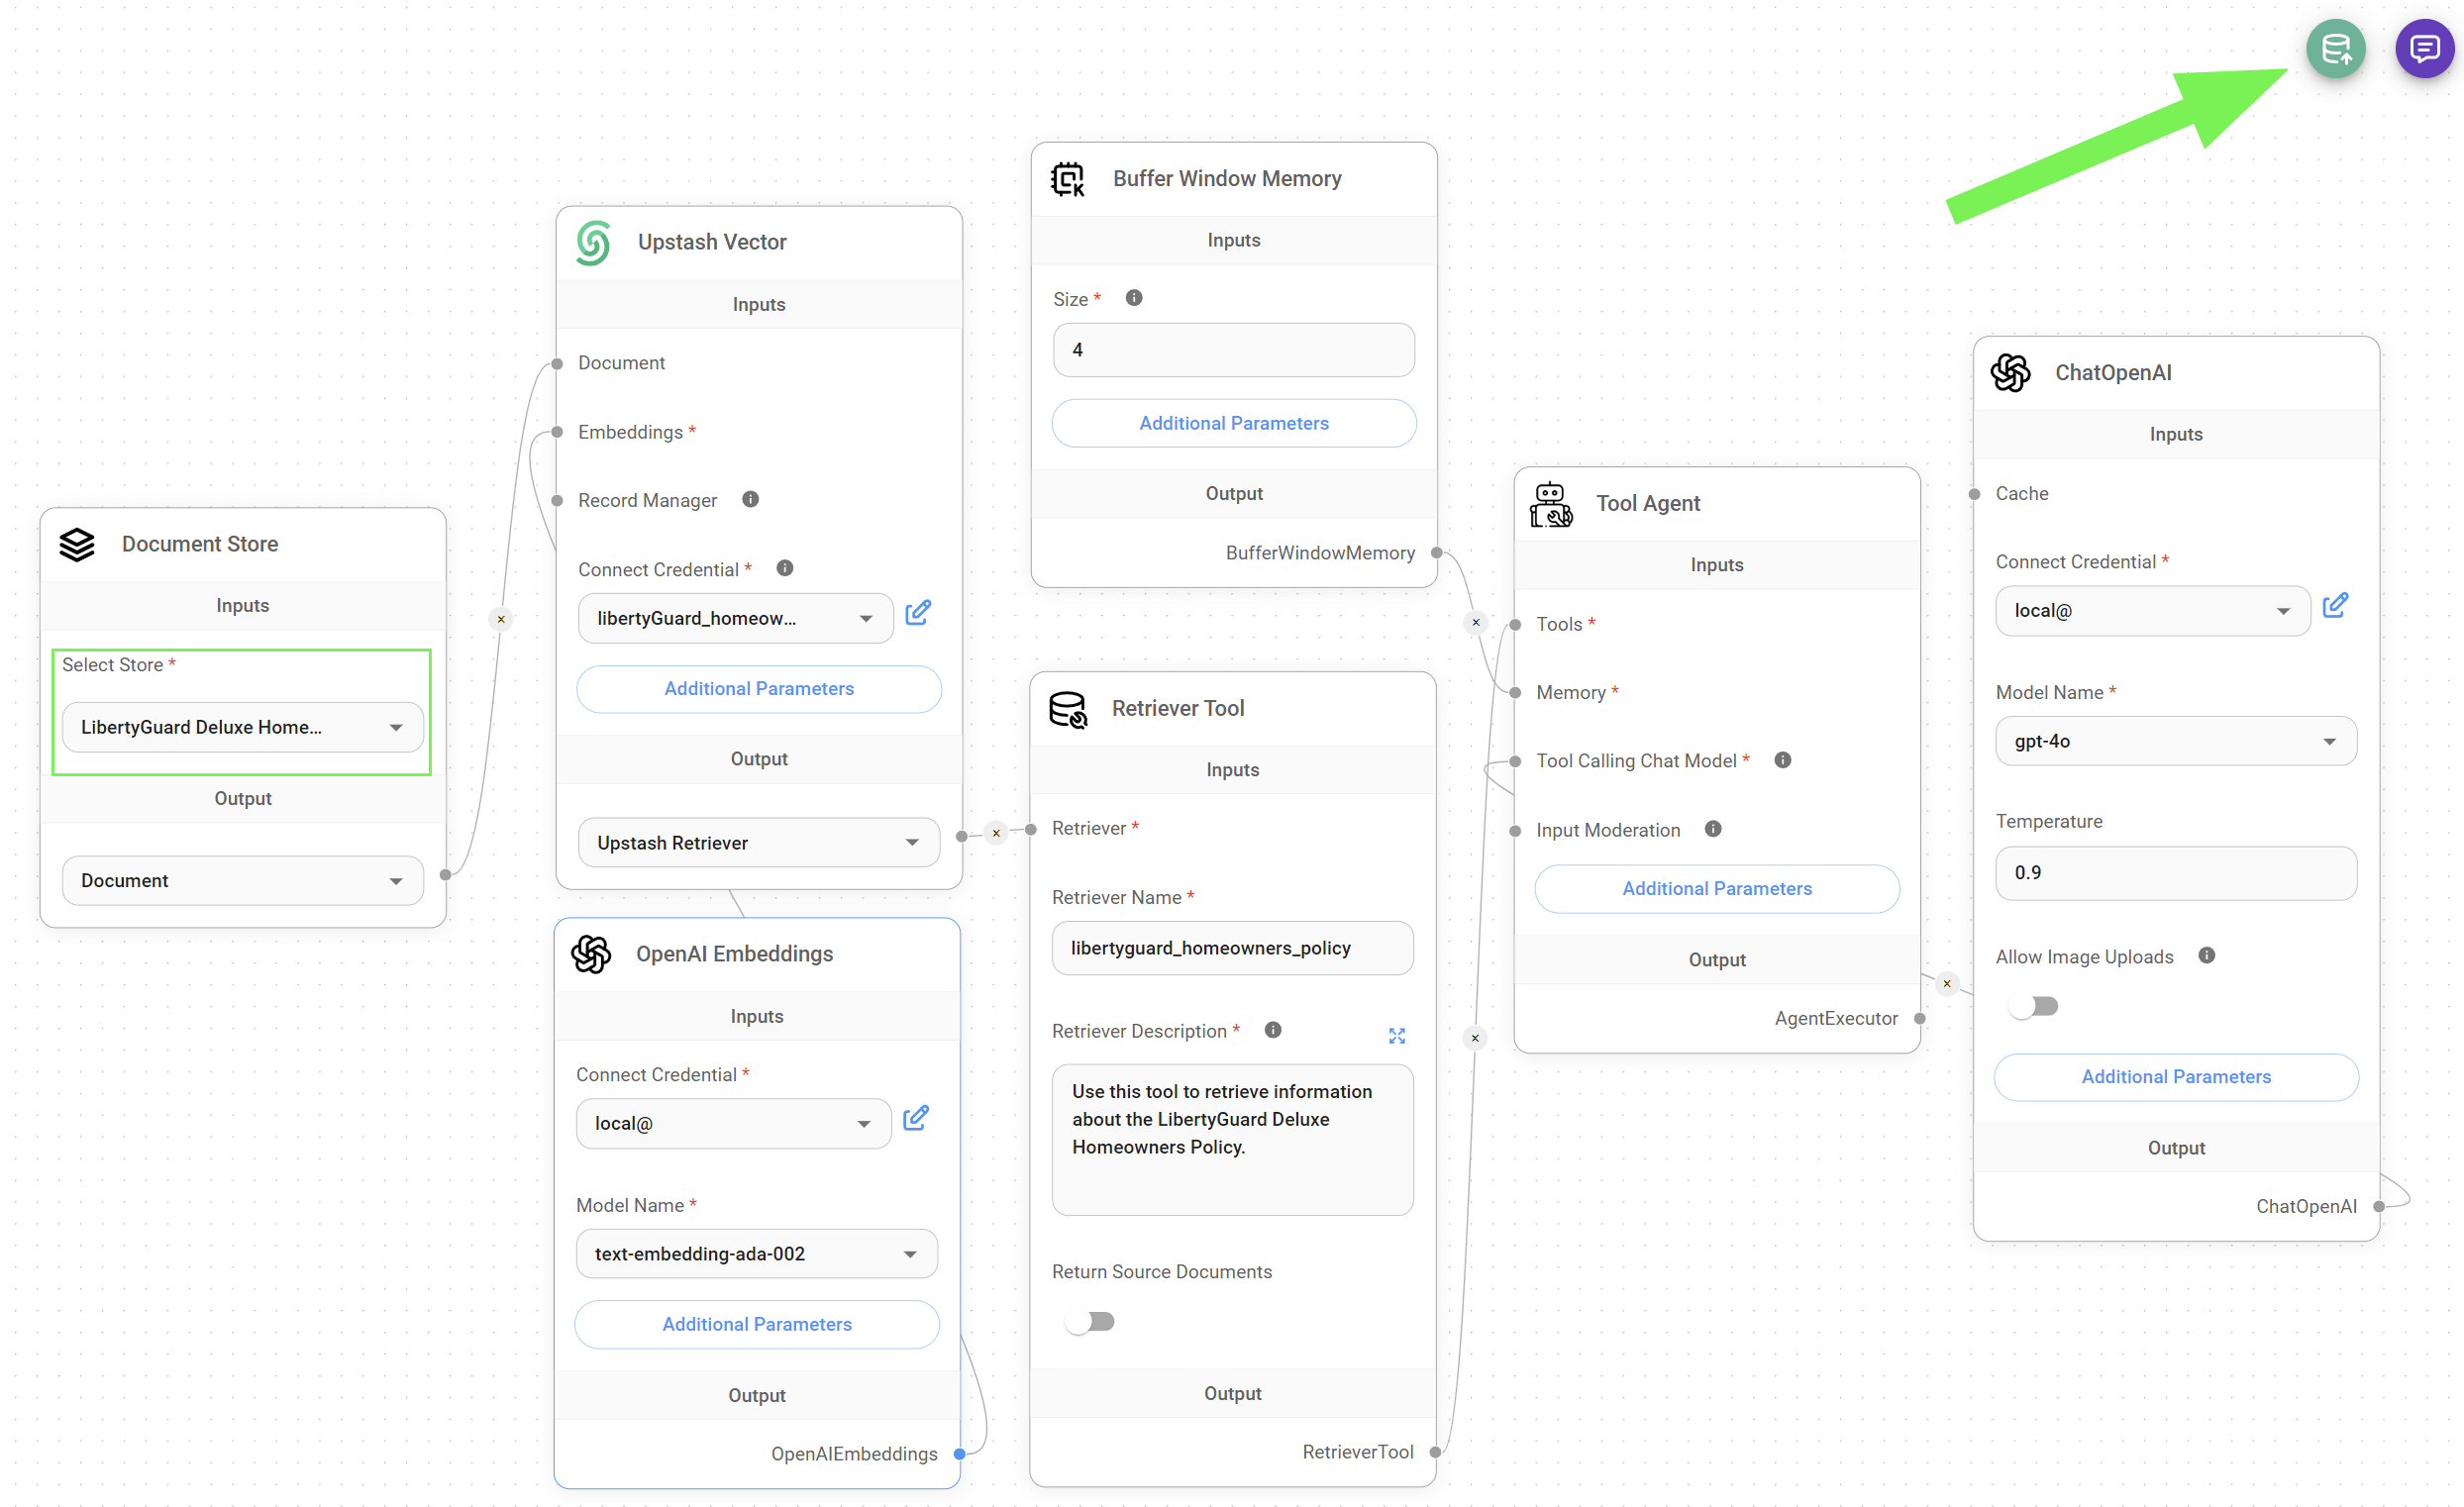The height and width of the screenshot is (1507, 2464).
Task: Edit the Upstash Vector credential pencil icon
Action: pyautogui.click(x=917, y=613)
